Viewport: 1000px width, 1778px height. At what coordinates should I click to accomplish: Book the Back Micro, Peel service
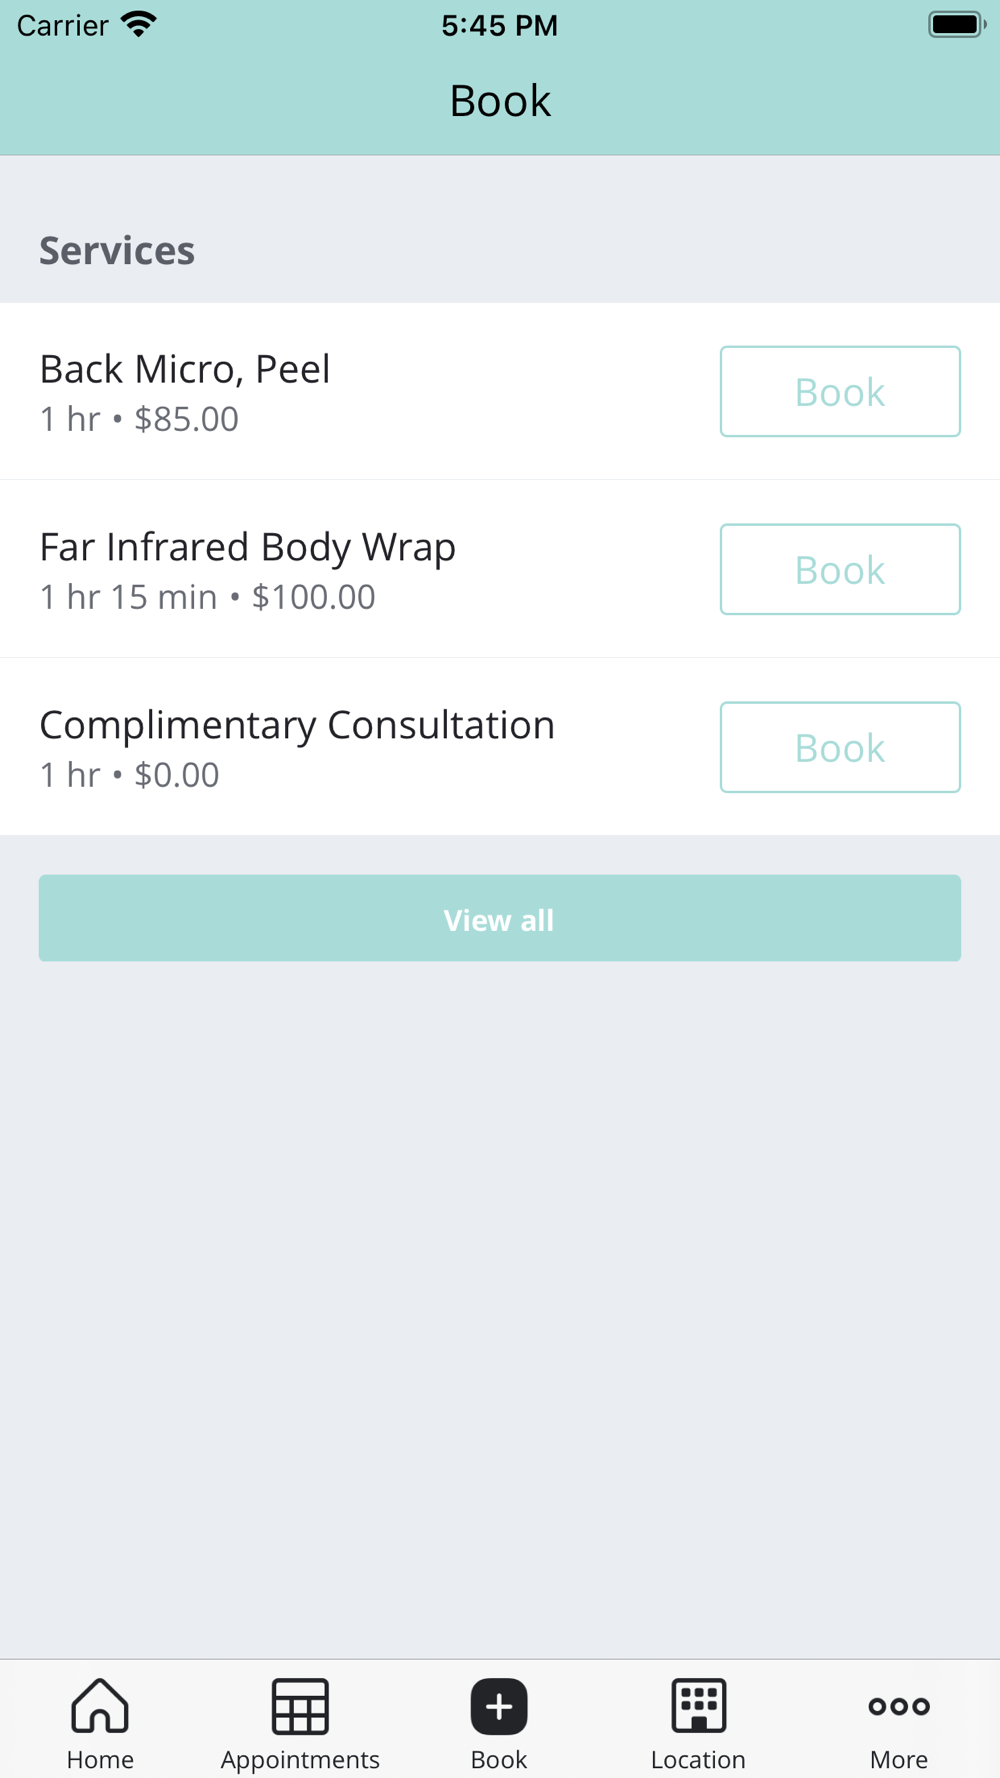coord(840,391)
